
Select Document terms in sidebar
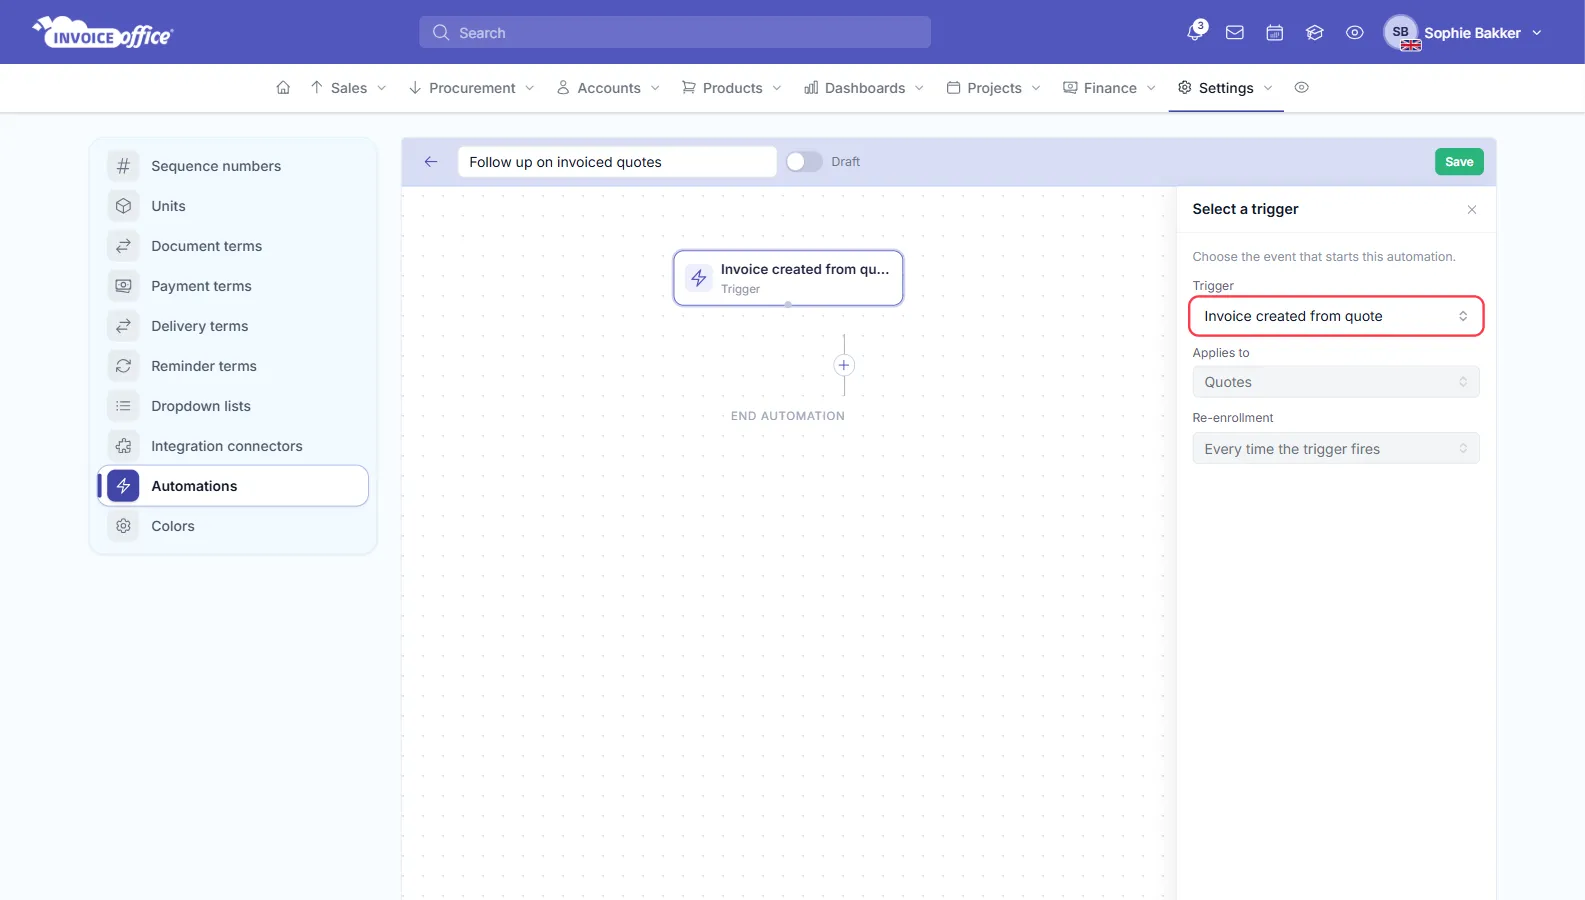coord(233,245)
